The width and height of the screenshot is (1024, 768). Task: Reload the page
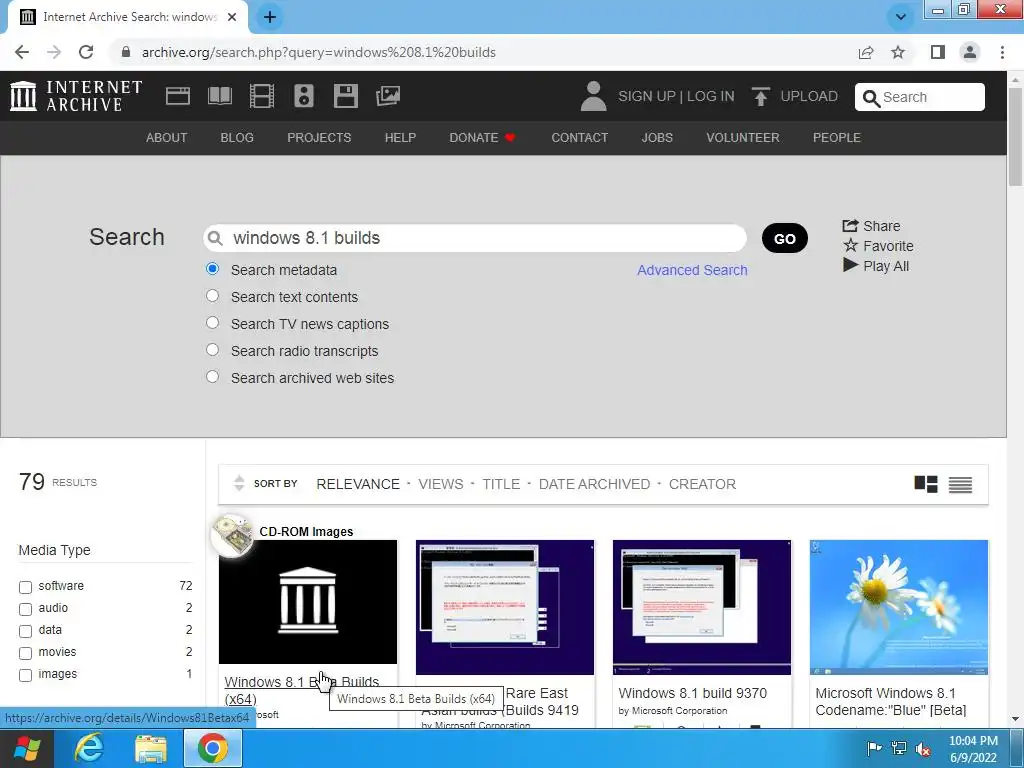click(86, 52)
